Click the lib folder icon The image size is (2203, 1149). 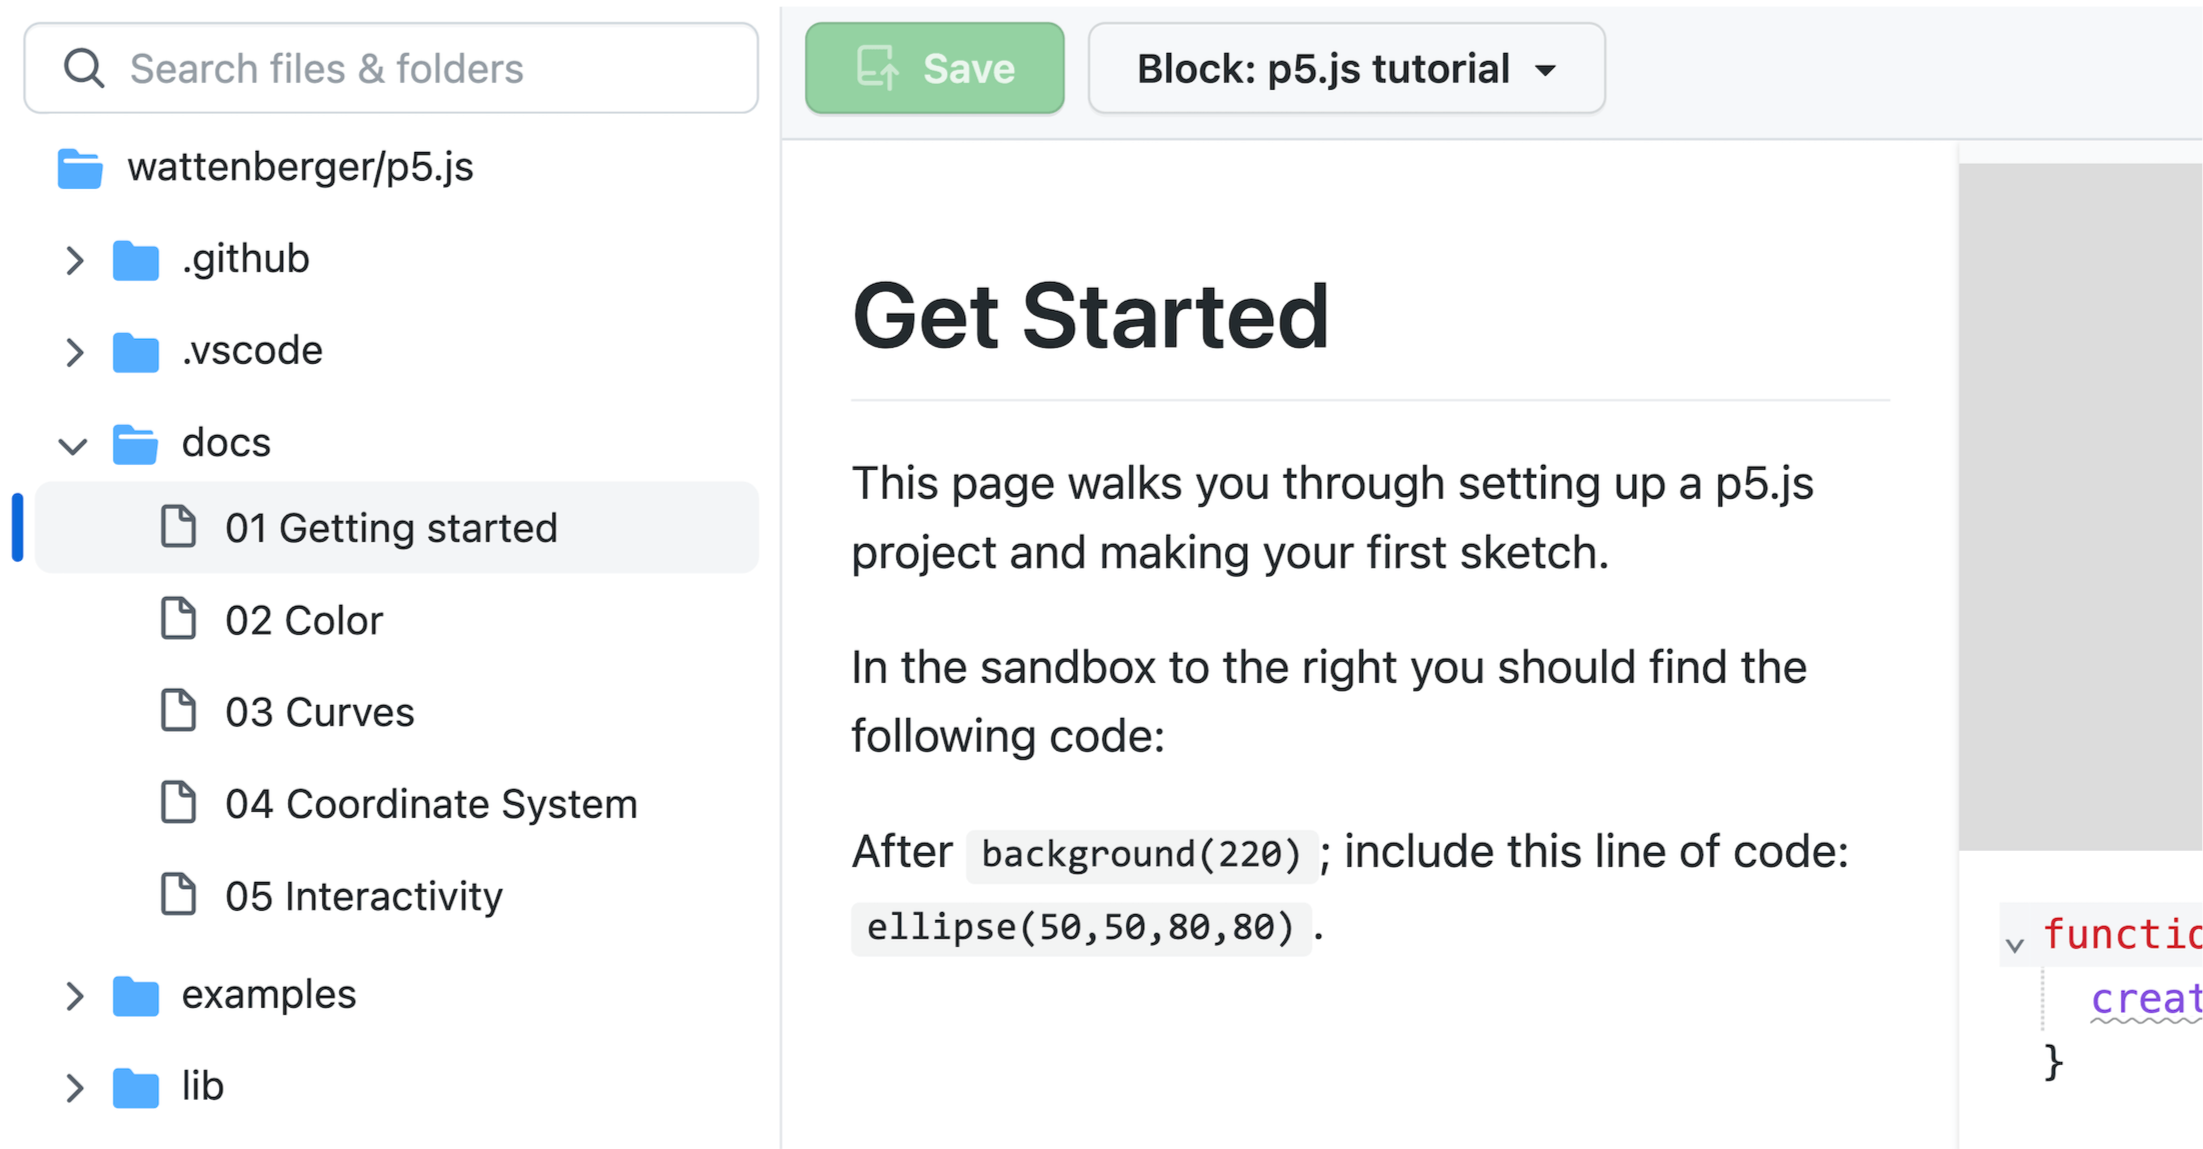click(x=136, y=1087)
